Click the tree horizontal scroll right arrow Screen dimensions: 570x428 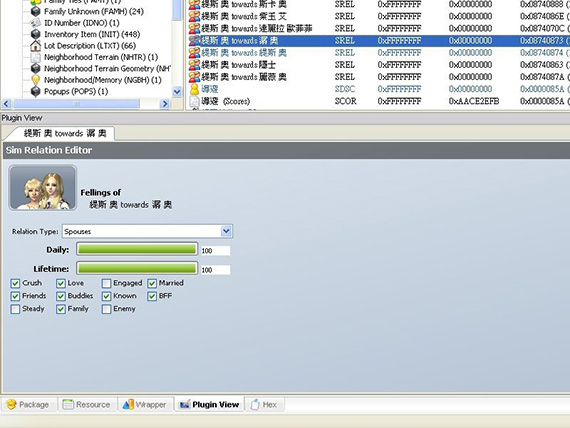(x=165, y=104)
